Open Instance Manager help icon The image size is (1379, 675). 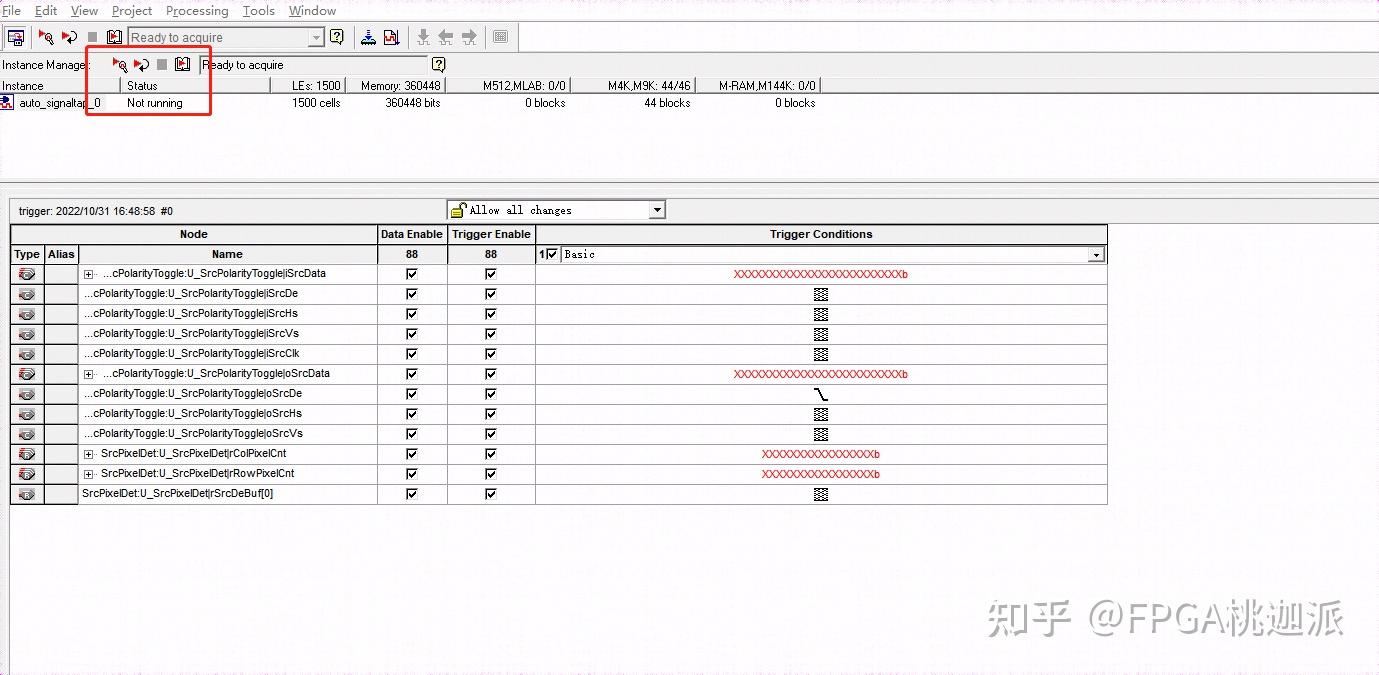[x=438, y=64]
